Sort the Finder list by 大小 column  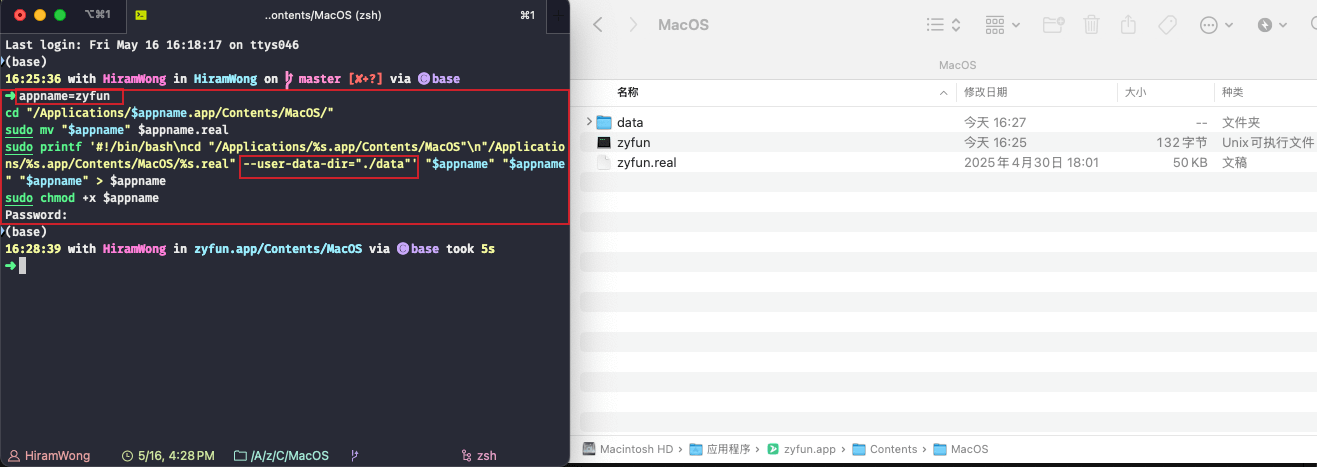click(x=1135, y=92)
